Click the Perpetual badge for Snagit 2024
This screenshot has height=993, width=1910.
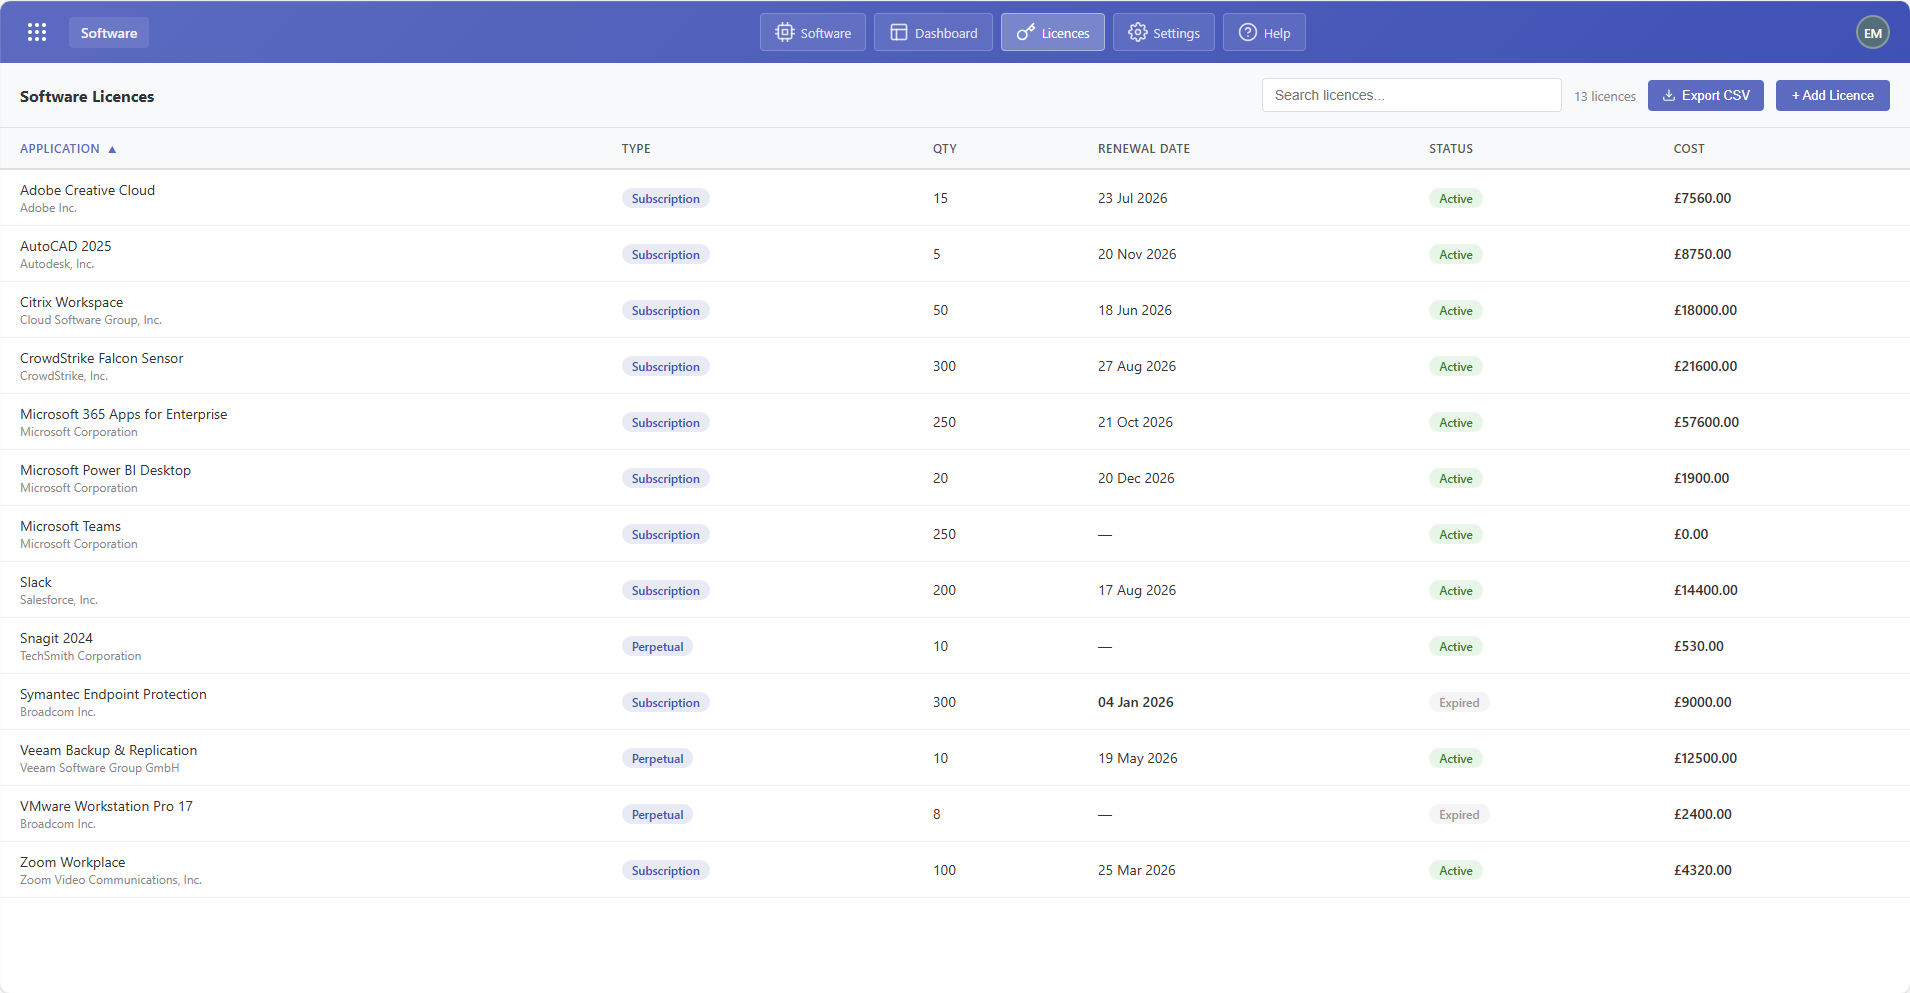point(657,646)
